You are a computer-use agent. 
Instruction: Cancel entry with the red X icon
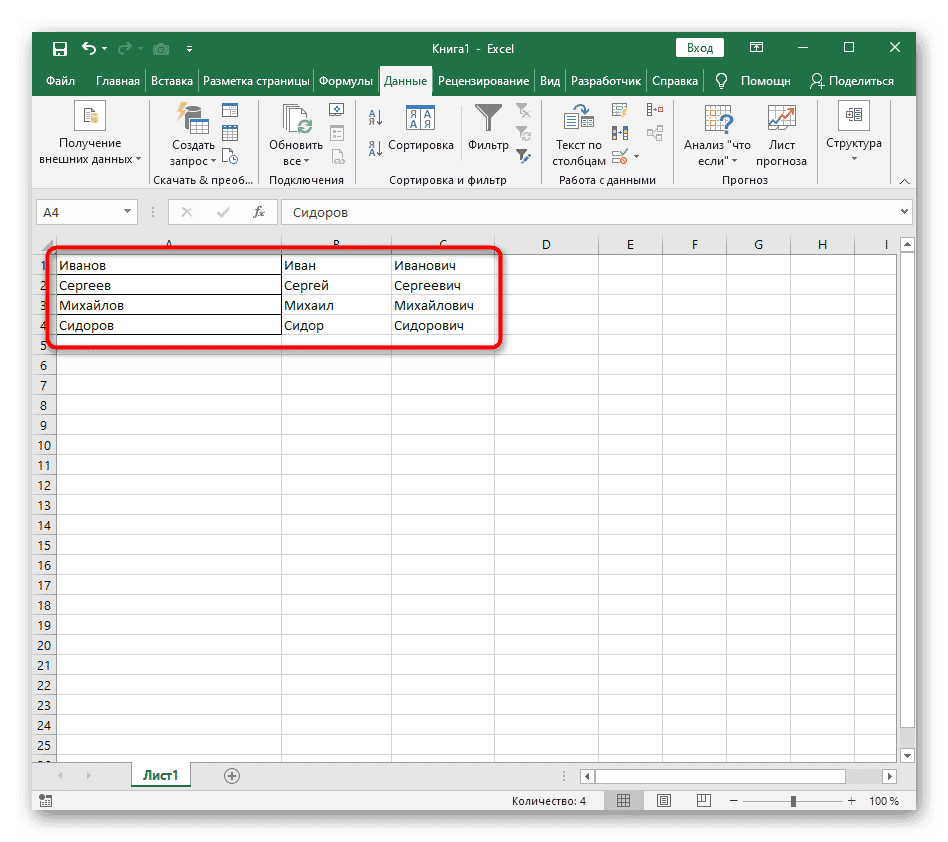[x=188, y=212]
